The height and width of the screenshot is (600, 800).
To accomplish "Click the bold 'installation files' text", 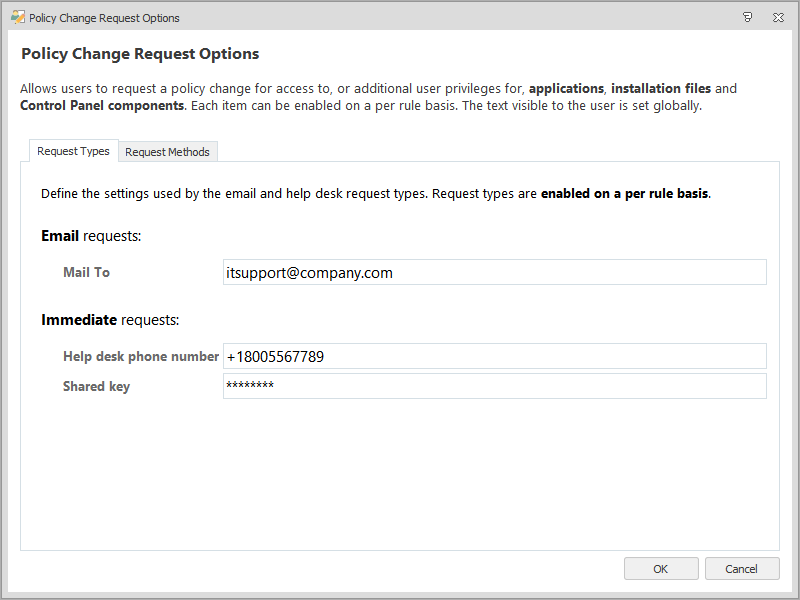I will tap(661, 89).
